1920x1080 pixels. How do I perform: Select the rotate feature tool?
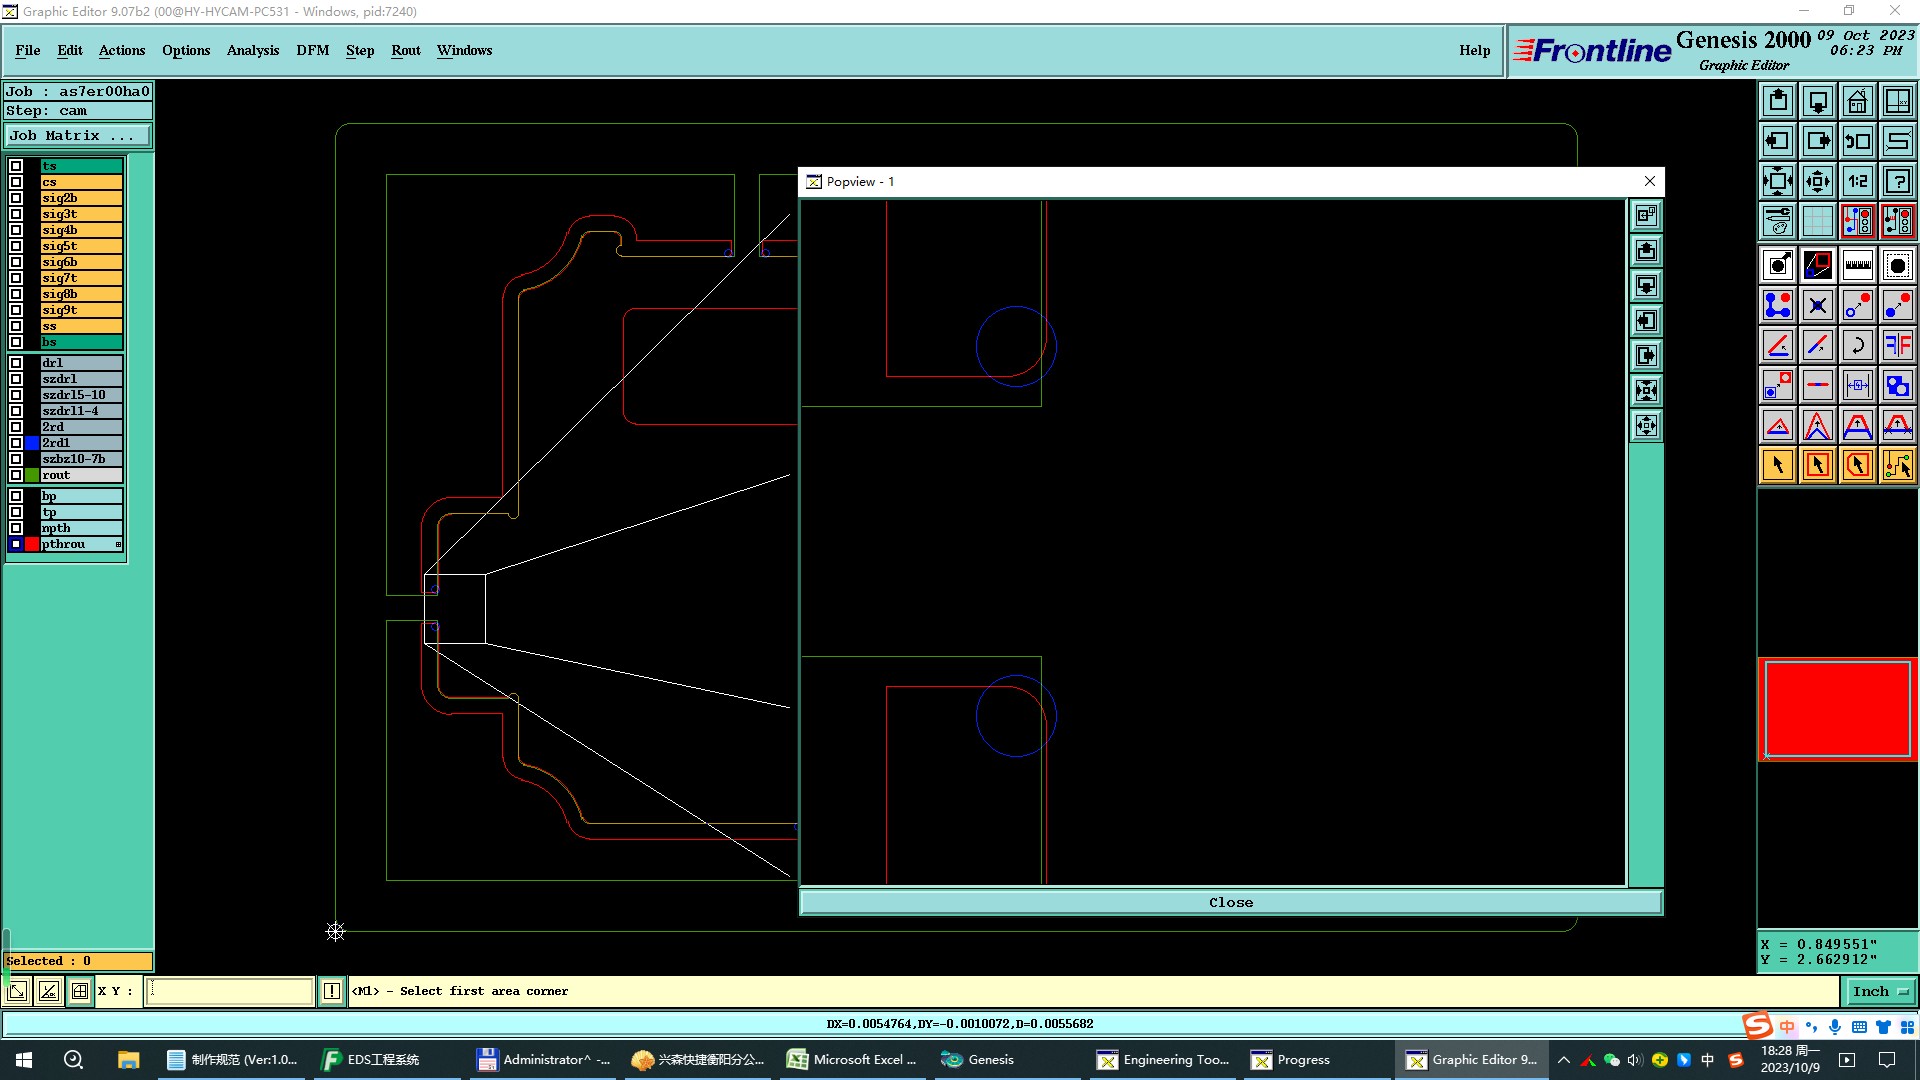coord(1857,345)
